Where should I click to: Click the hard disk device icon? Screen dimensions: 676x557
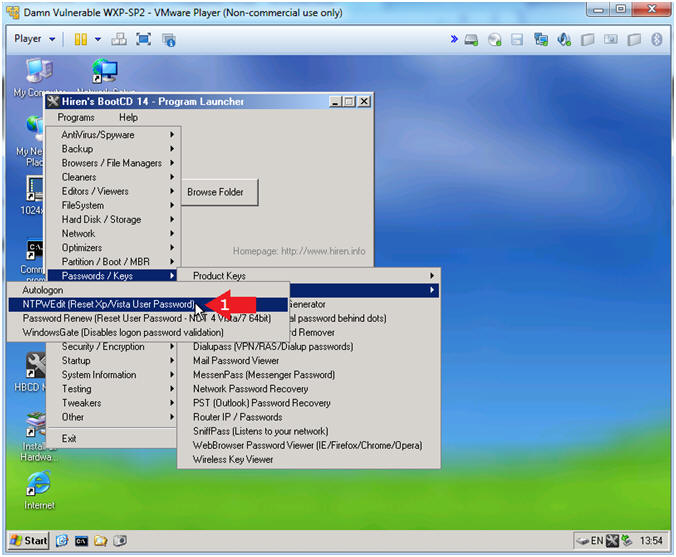pos(471,40)
